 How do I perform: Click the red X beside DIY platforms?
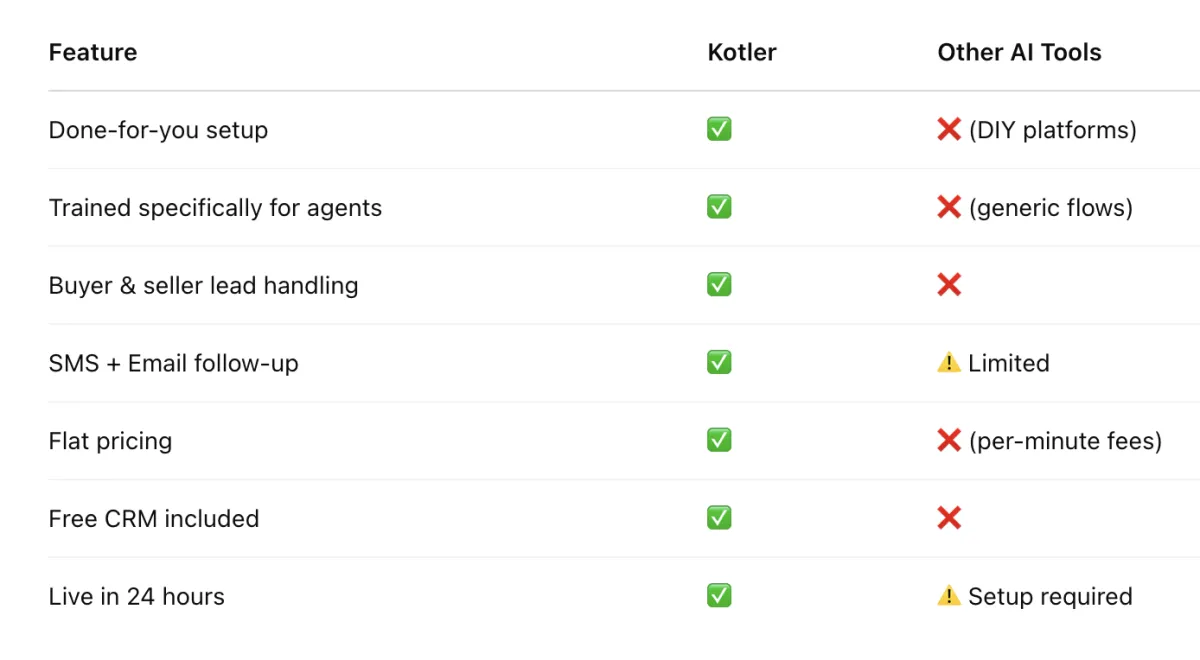(949, 129)
